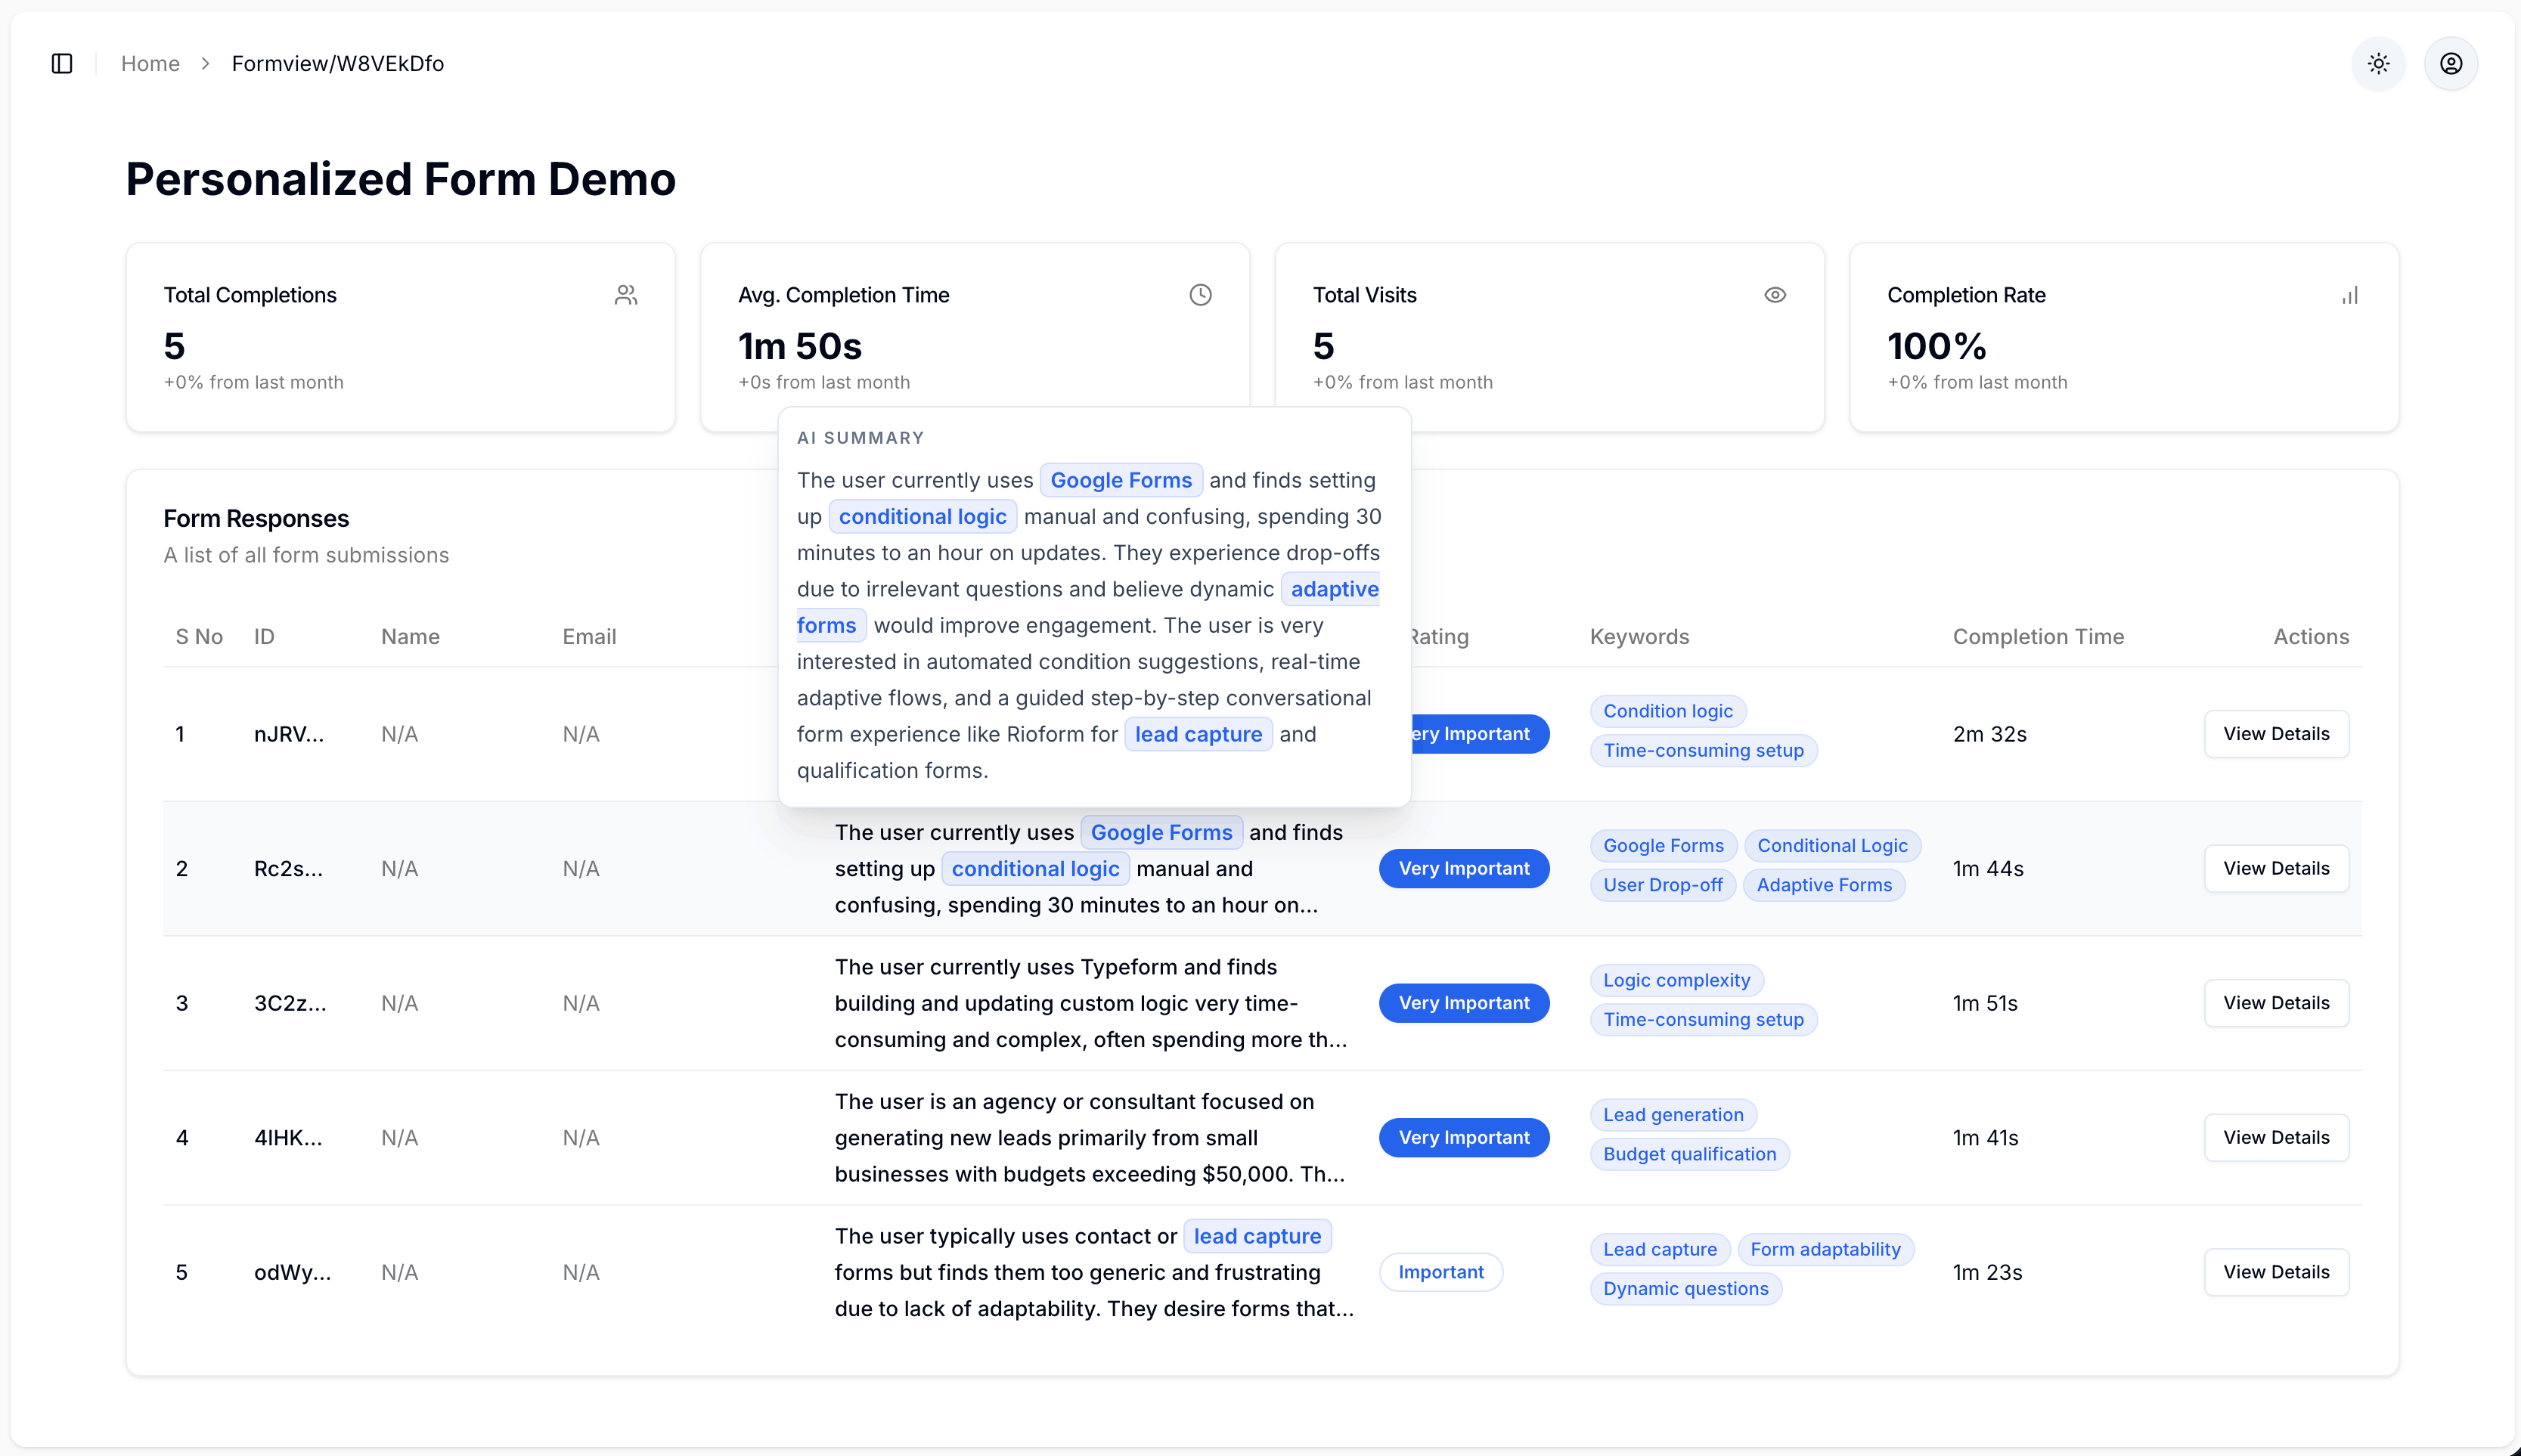
Task: Click the eye icon in Total Visits
Action: point(1775,295)
